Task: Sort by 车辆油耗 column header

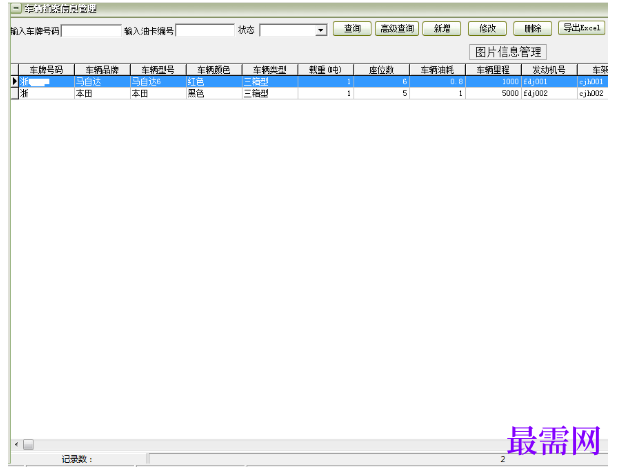Action: (x=437, y=70)
